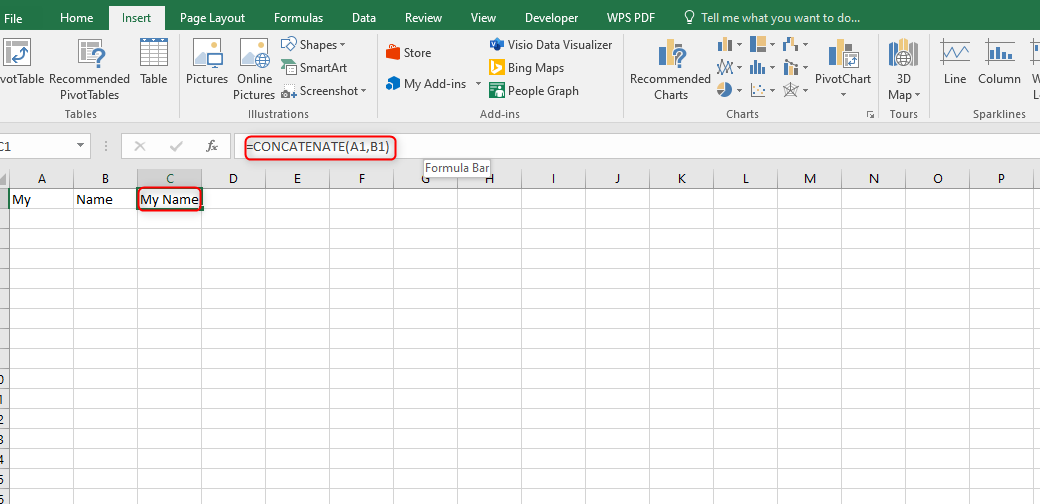Switch to the Home tab

(x=76, y=18)
